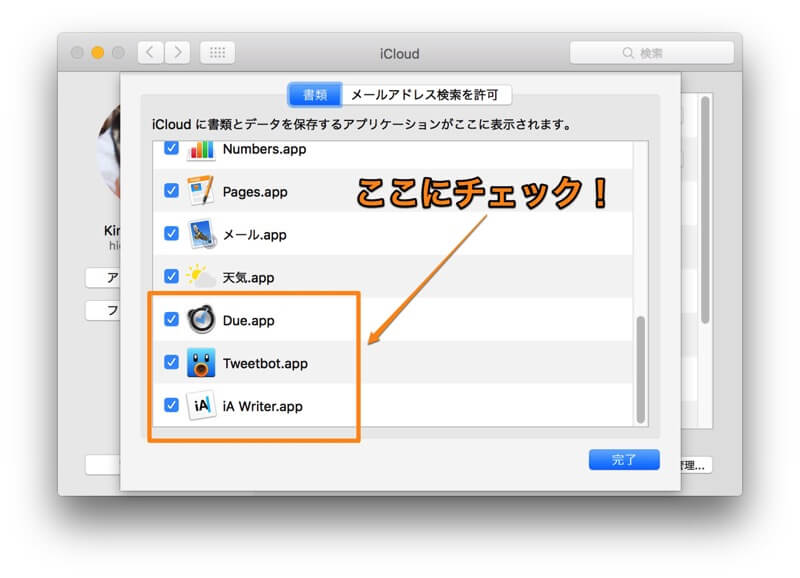The width and height of the screenshot is (800, 578).
Task: Click the scrollbar of the iCloud window behind the sheet
Action: 706,209
